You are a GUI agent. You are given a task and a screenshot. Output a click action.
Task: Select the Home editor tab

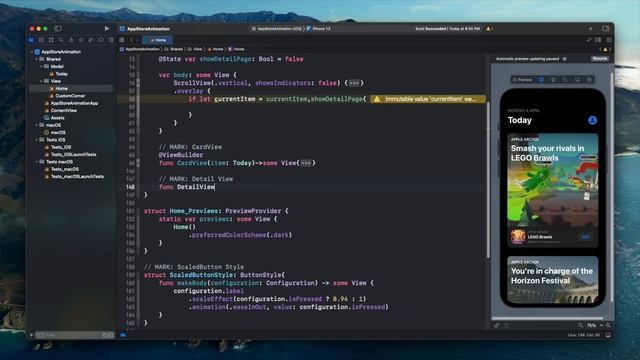(x=158, y=40)
